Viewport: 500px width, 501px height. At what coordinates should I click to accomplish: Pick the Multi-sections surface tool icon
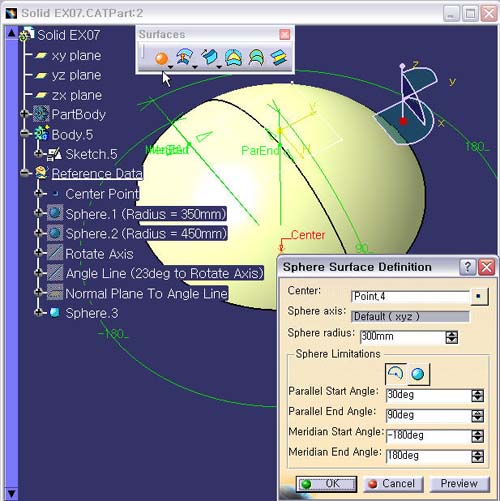point(256,57)
